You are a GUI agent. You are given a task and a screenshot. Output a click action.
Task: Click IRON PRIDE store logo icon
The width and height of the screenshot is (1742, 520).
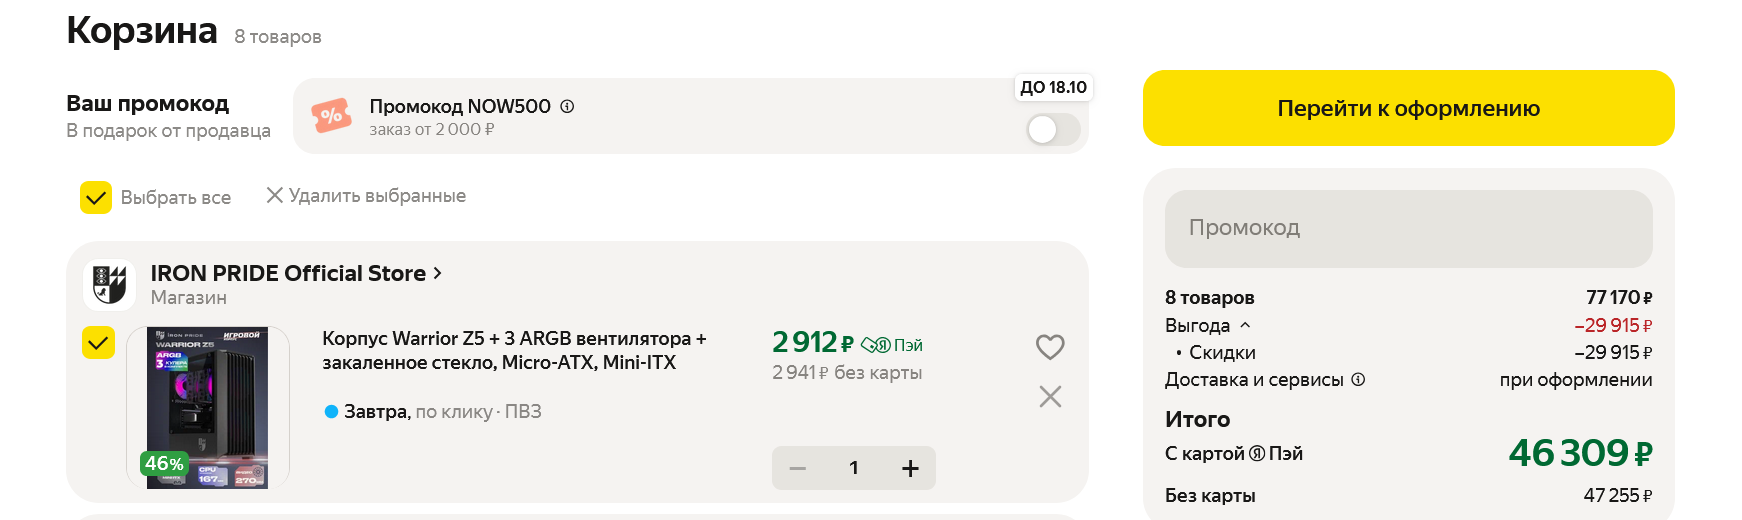pos(109,284)
